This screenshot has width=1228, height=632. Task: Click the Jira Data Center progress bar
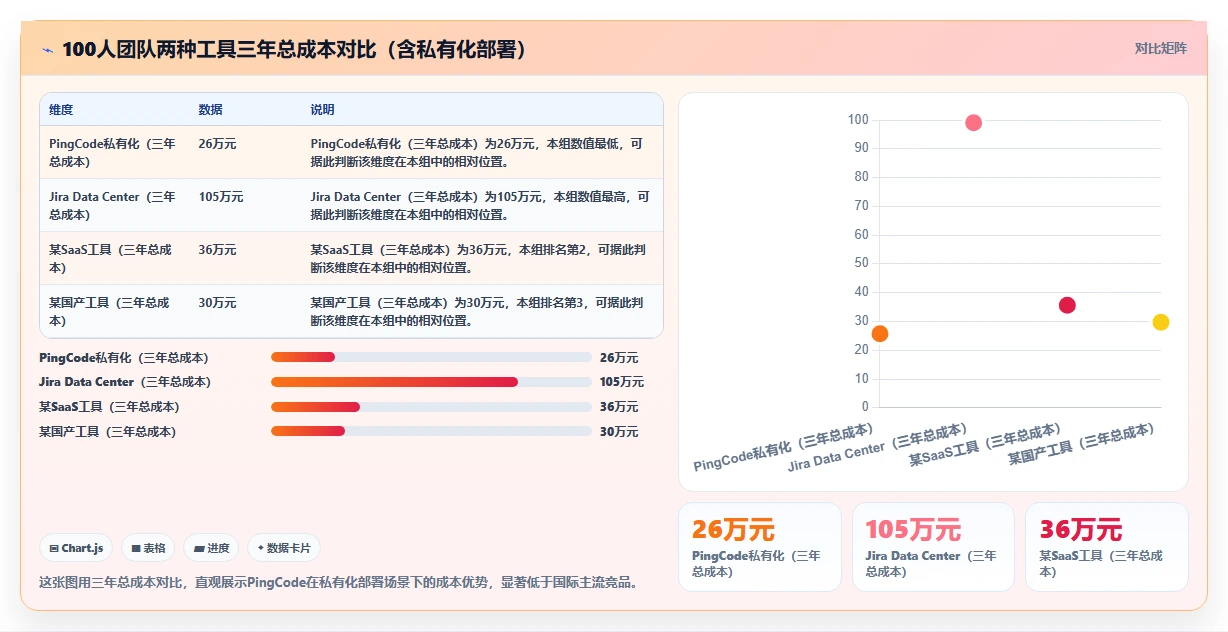[x=431, y=382]
